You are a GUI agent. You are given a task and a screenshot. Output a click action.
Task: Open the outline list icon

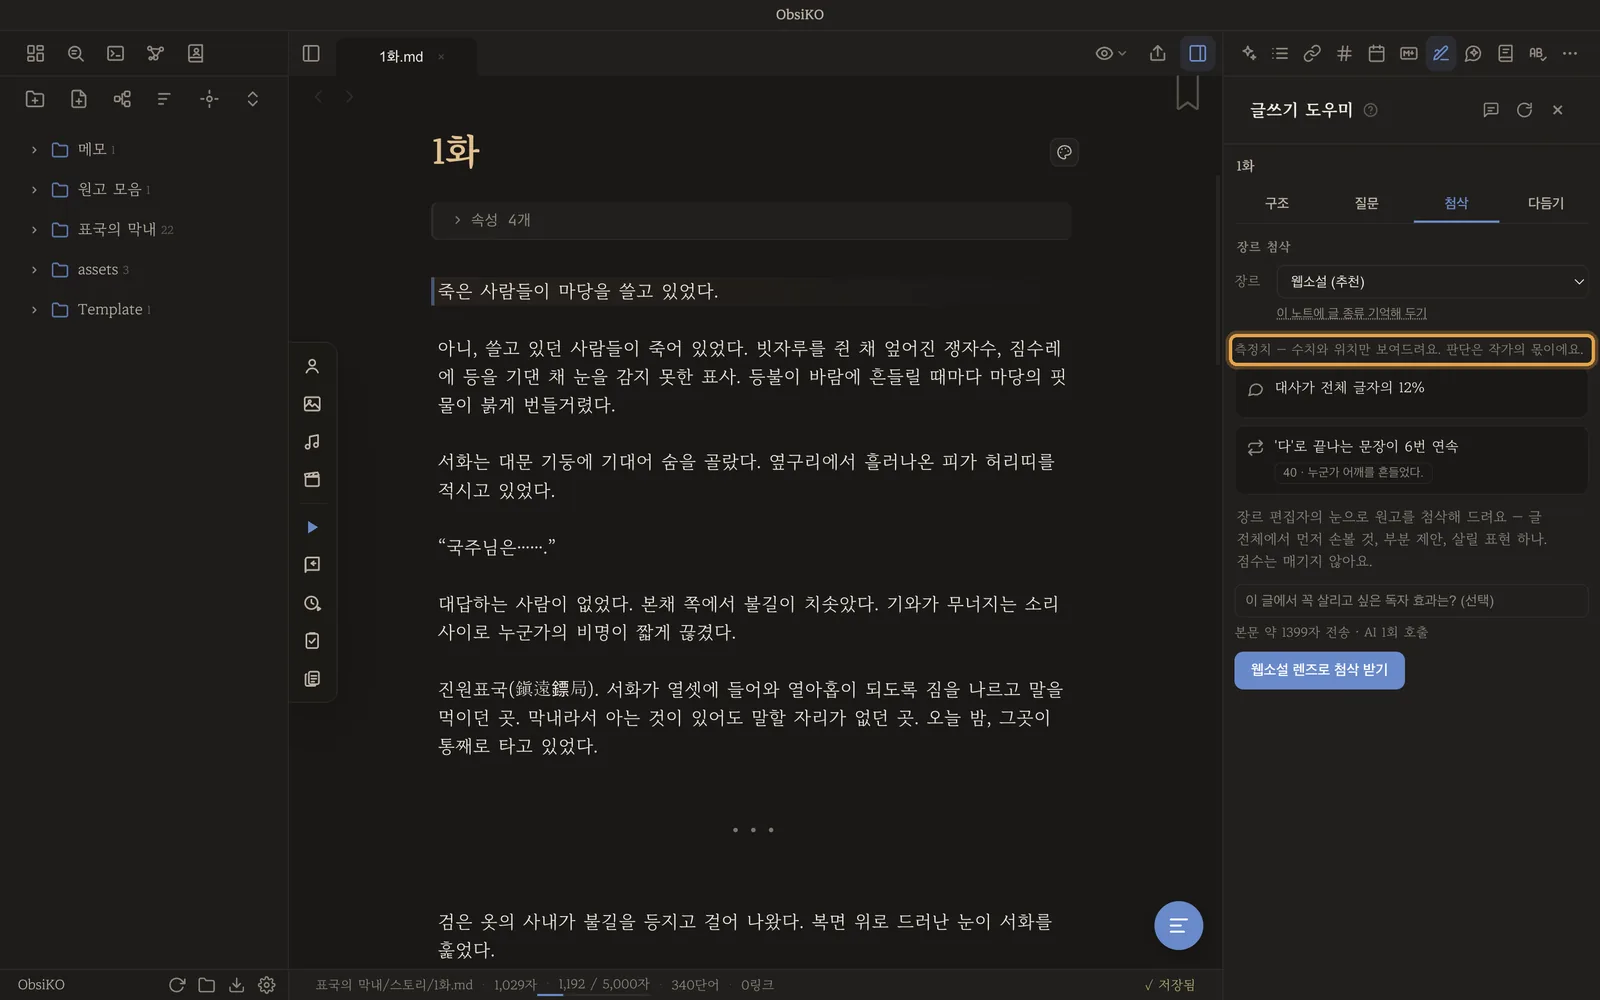point(1280,53)
